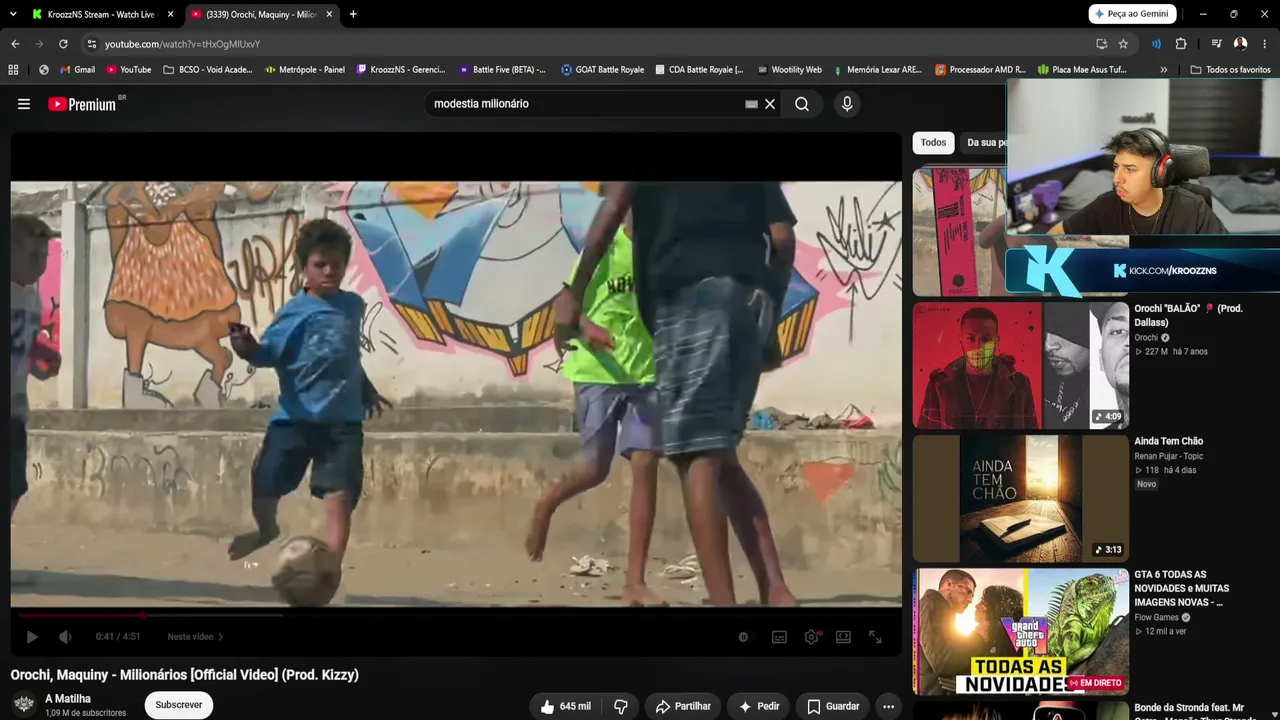The image size is (1280, 720).
Task: Open more actions ellipsis menu
Action: pos(888,706)
